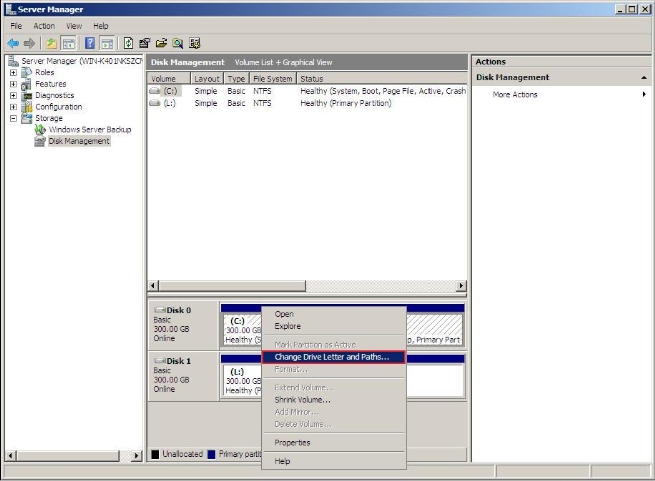Screen dimensions: 655x481
Task: Click the volume list horizontal scrollbar thumb
Action: 232,286
